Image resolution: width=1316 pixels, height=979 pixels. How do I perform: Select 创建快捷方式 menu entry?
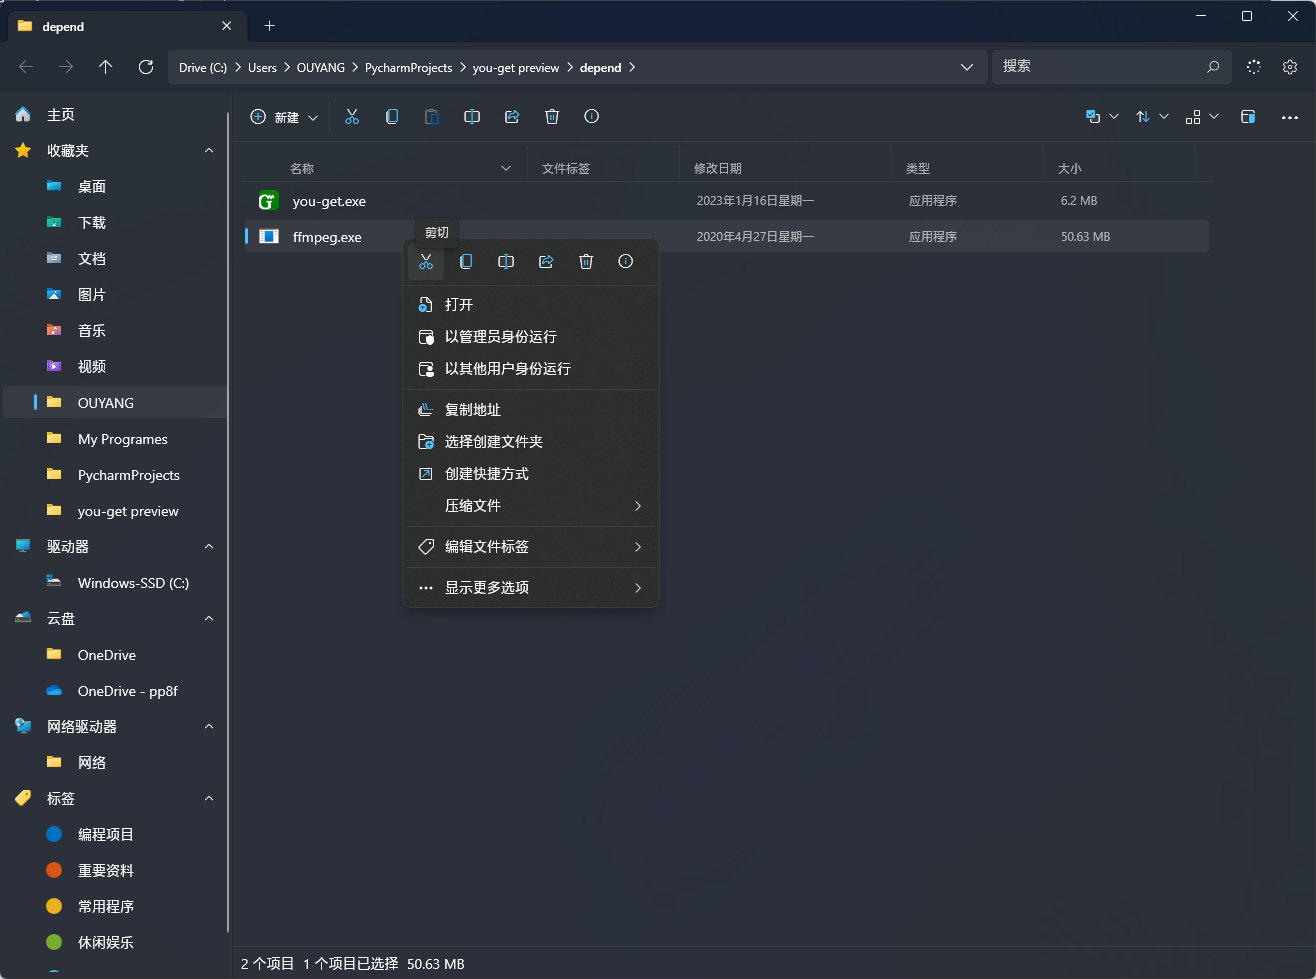pyautogui.click(x=531, y=474)
